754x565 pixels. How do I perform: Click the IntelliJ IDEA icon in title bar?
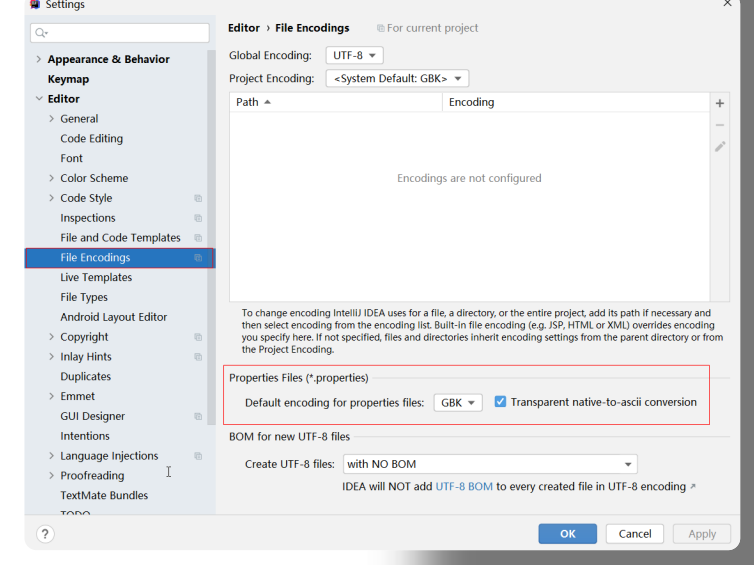pyautogui.click(x=35, y=4)
